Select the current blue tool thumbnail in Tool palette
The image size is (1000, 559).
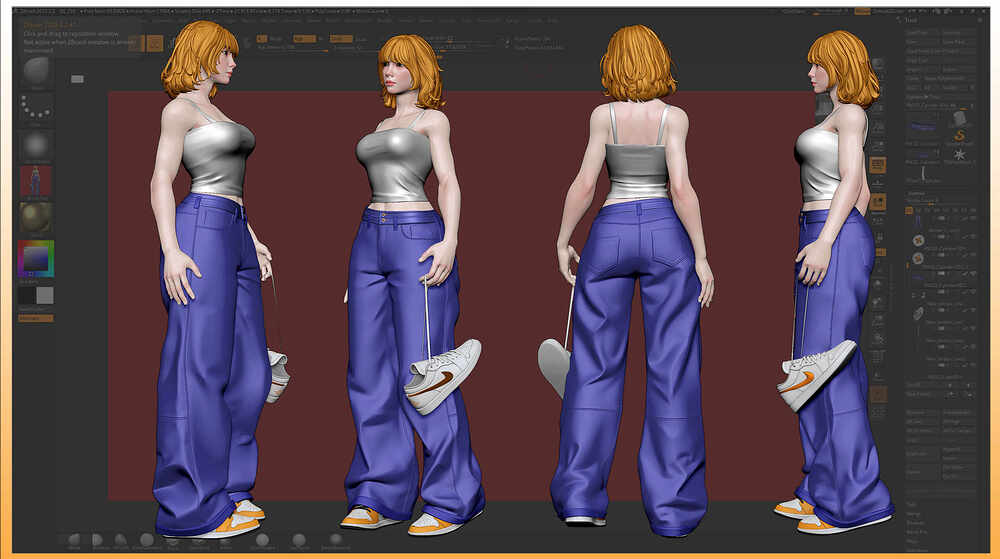[x=922, y=126]
